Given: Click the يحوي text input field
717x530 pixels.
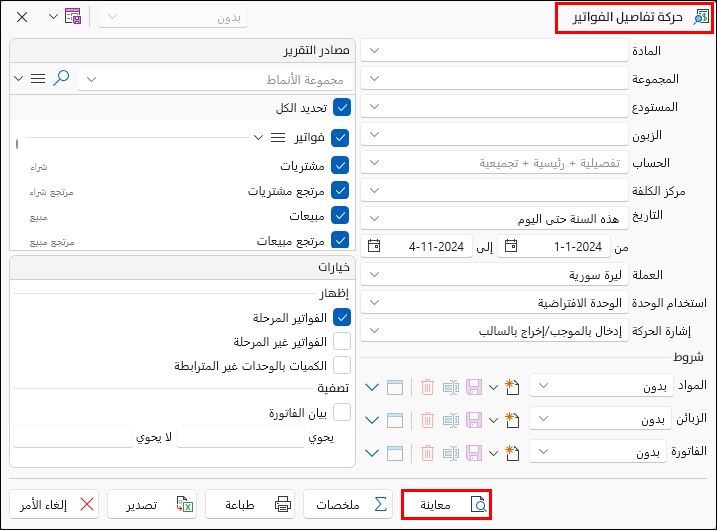Looking at the screenshot, I should (241, 436).
